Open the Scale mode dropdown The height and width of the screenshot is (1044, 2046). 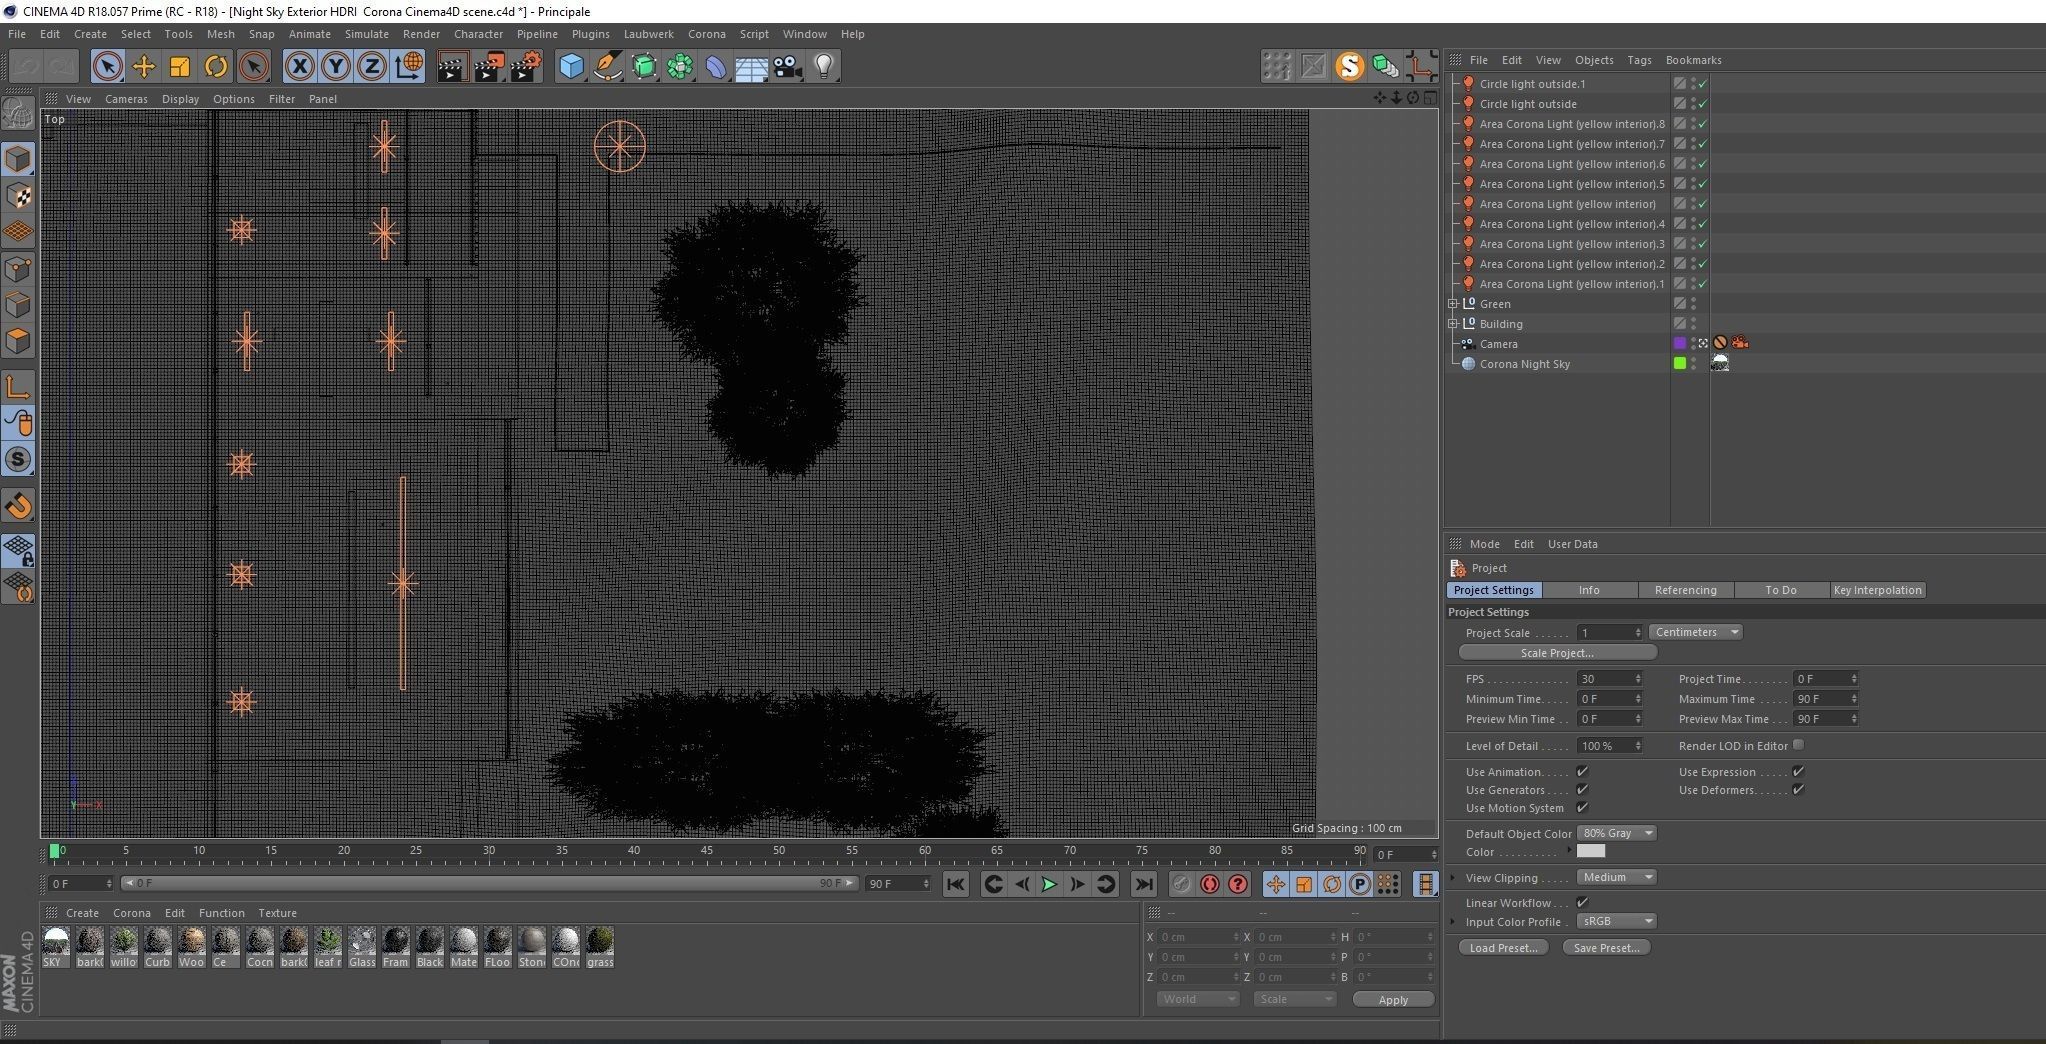coord(1294,999)
